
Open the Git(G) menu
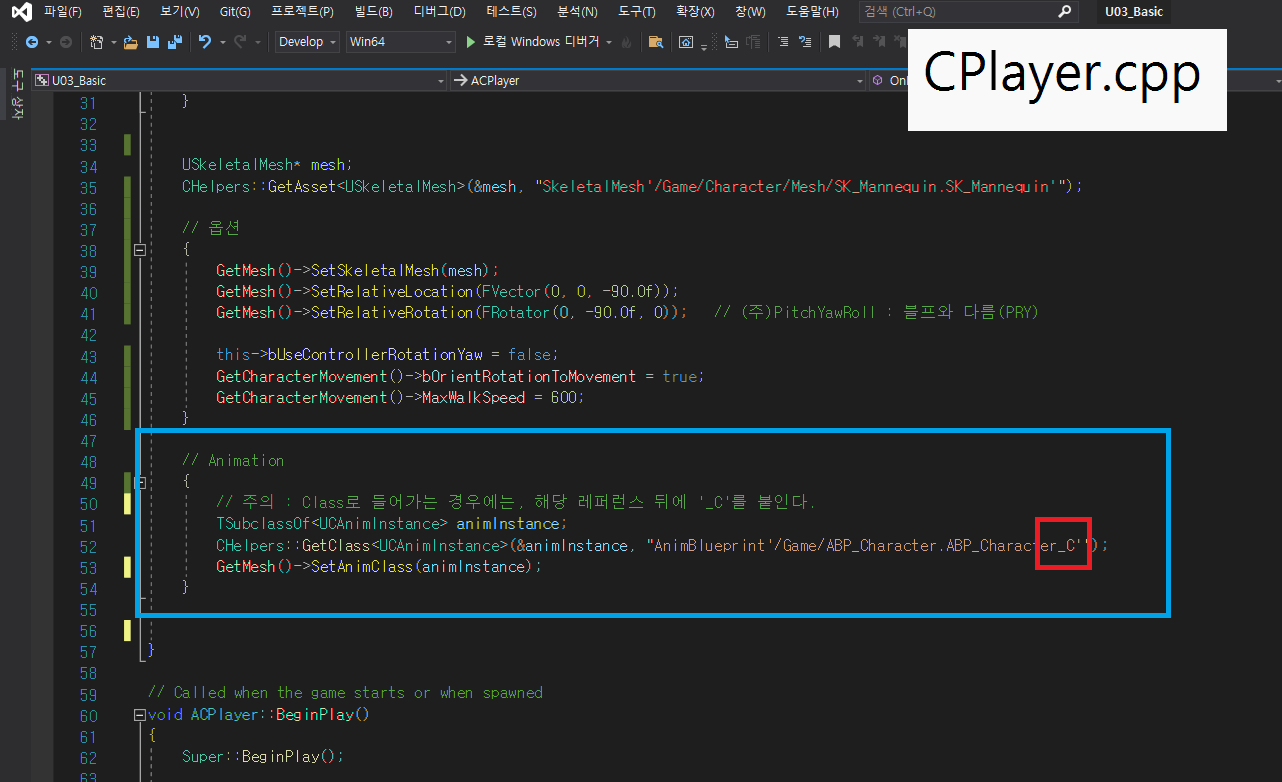tap(235, 12)
